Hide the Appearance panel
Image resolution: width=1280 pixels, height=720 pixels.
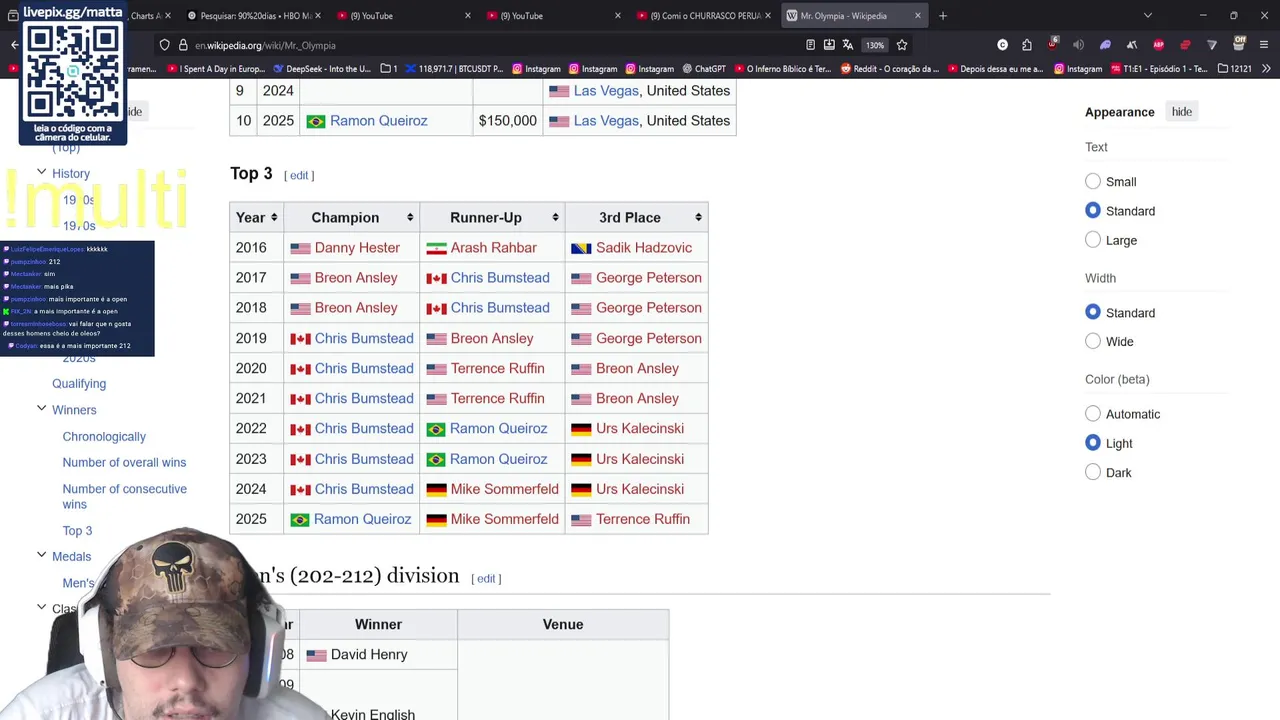[x=1181, y=112]
